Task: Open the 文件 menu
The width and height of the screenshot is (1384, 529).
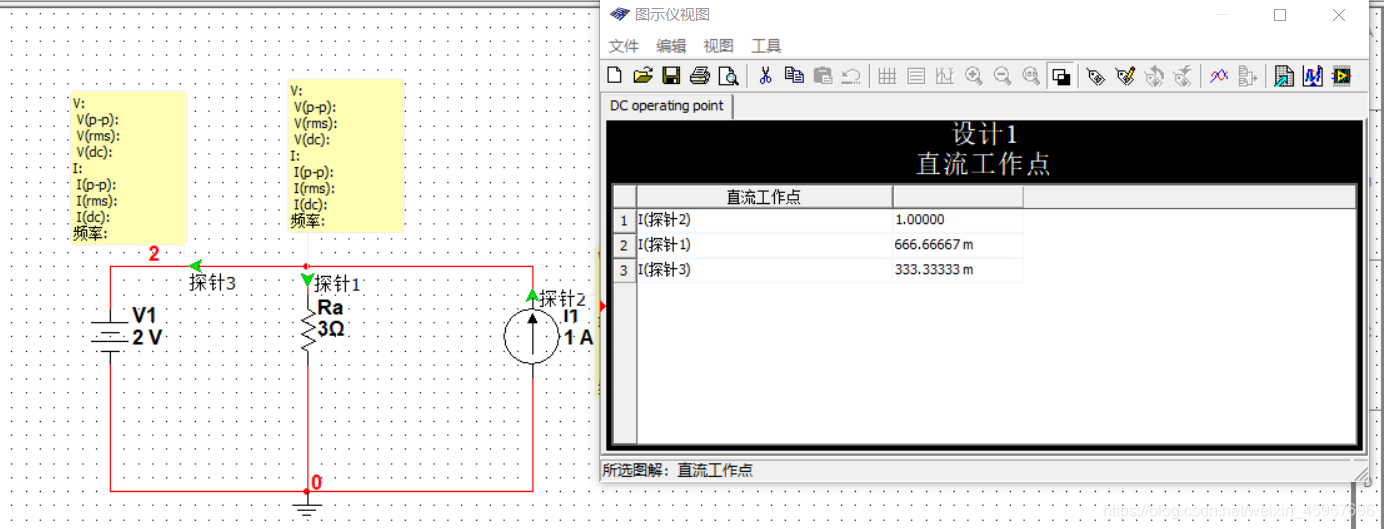Action: [x=624, y=46]
